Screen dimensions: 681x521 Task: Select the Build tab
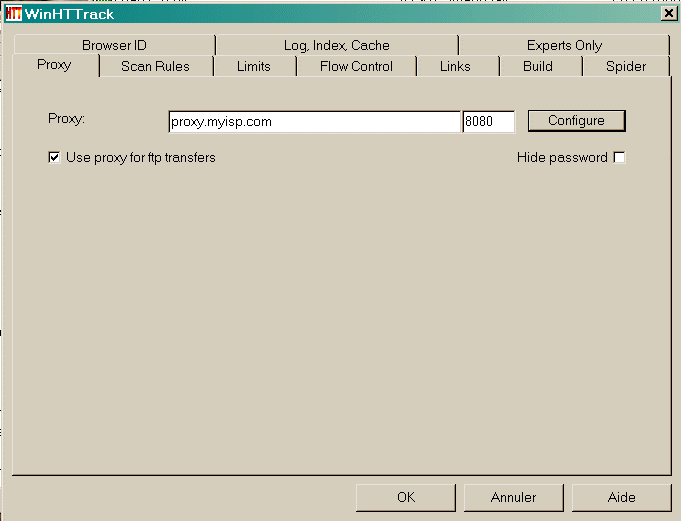[538, 66]
